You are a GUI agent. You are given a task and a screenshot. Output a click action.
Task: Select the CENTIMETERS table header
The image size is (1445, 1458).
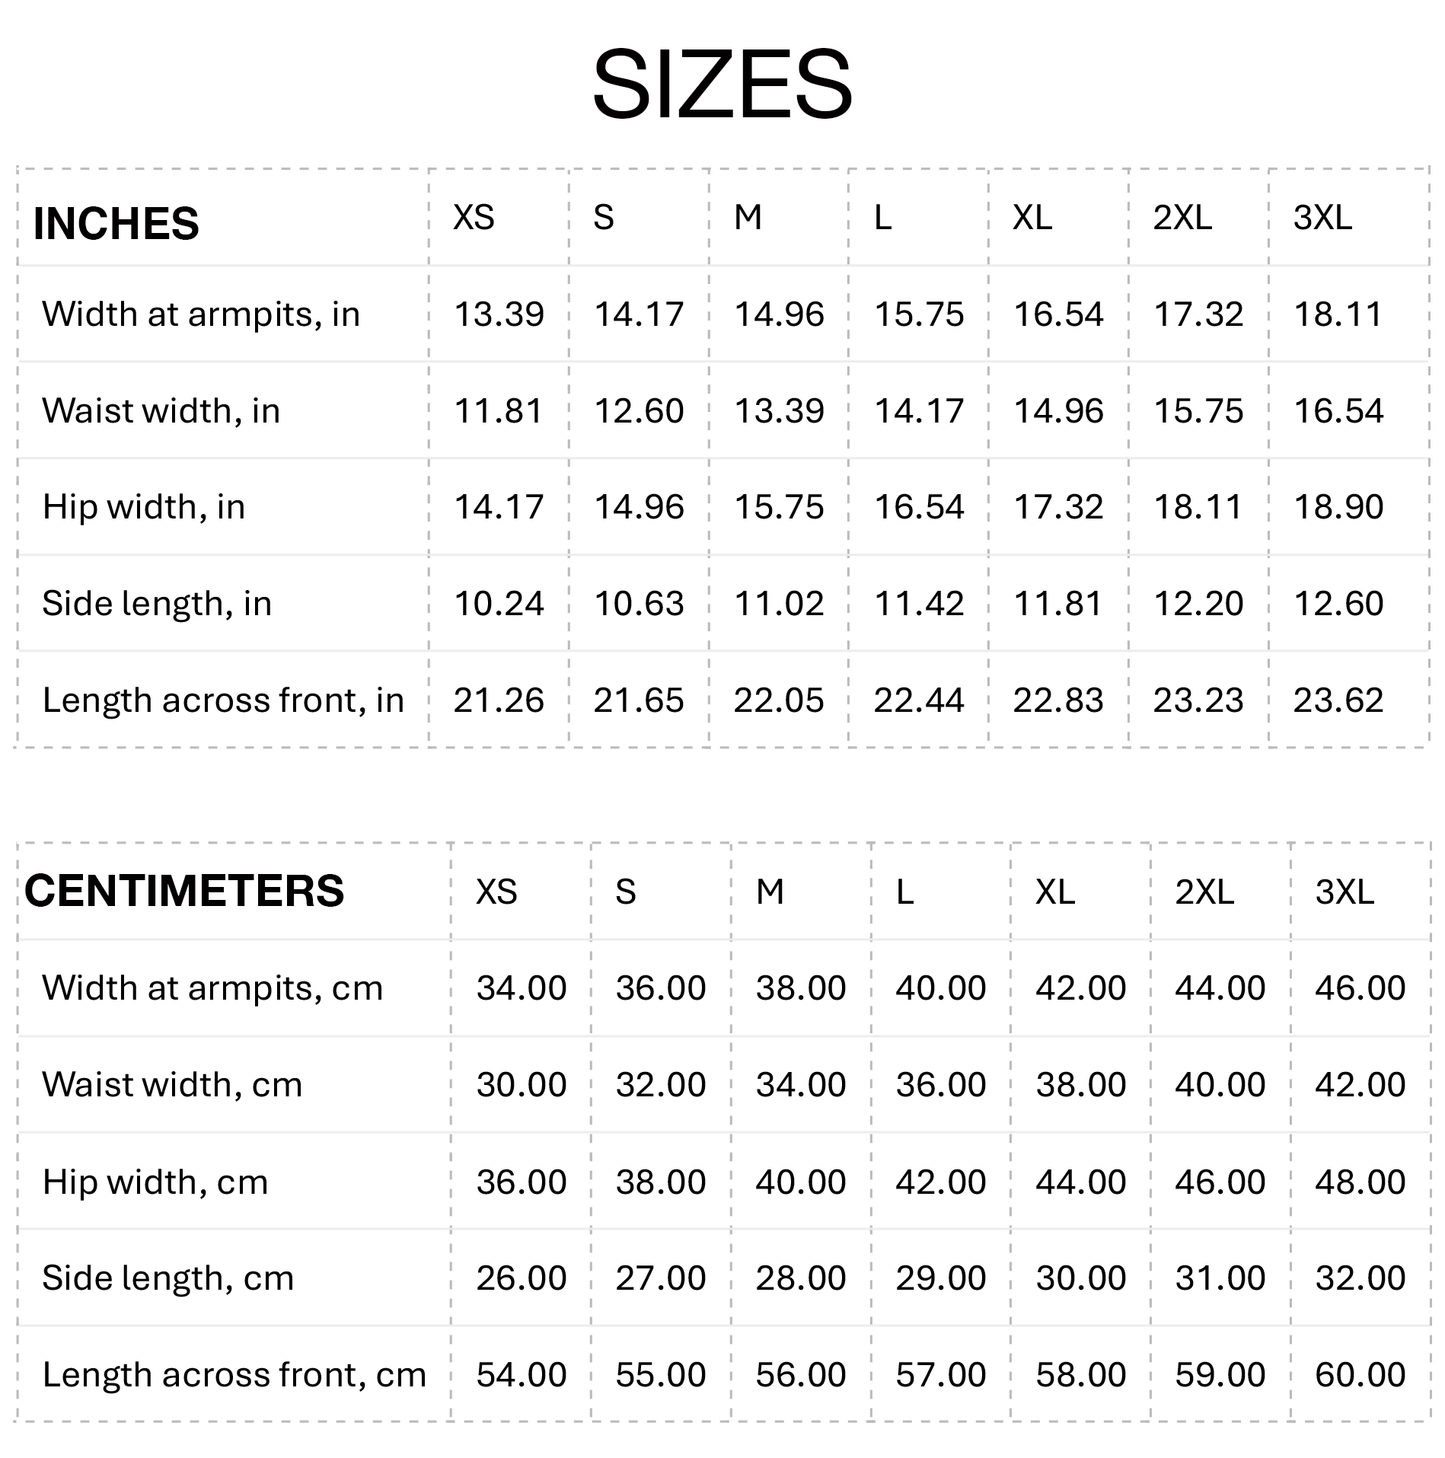point(184,890)
